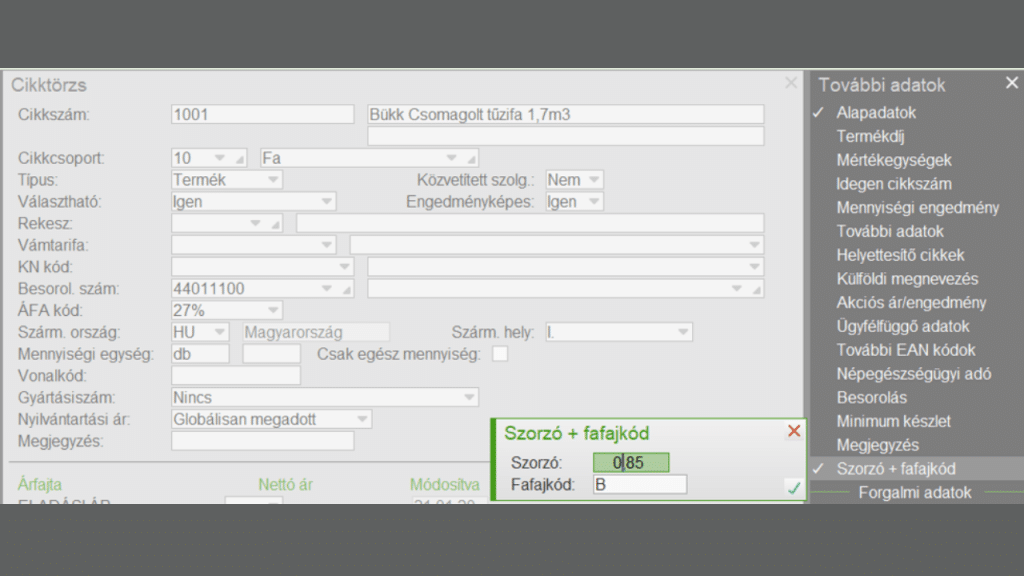
Task: Close the Szorzó + fafajkód popup
Action: pos(794,431)
